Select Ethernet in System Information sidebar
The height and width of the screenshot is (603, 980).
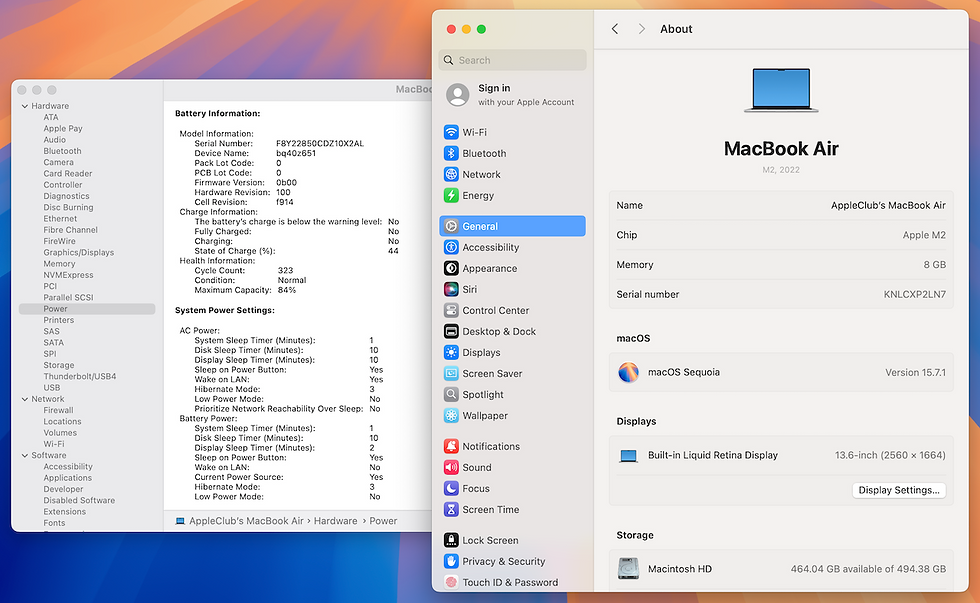(x=60, y=219)
